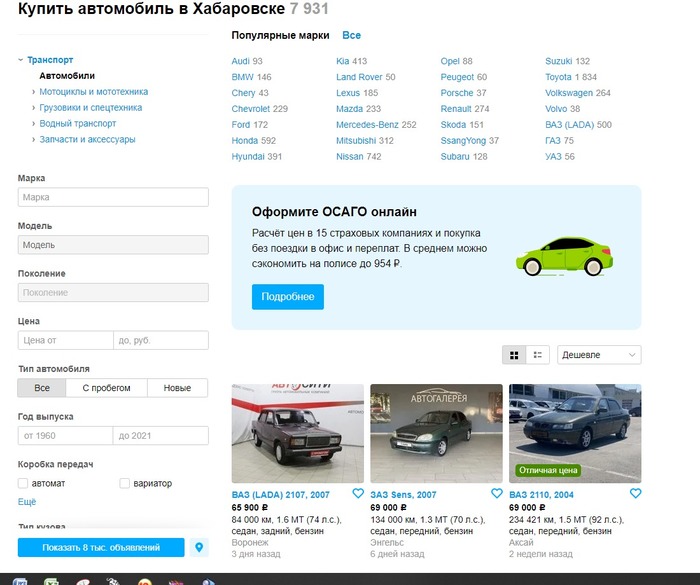Open the Дешевле sort dropdown
The width and height of the screenshot is (700, 585).
coord(598,355)
